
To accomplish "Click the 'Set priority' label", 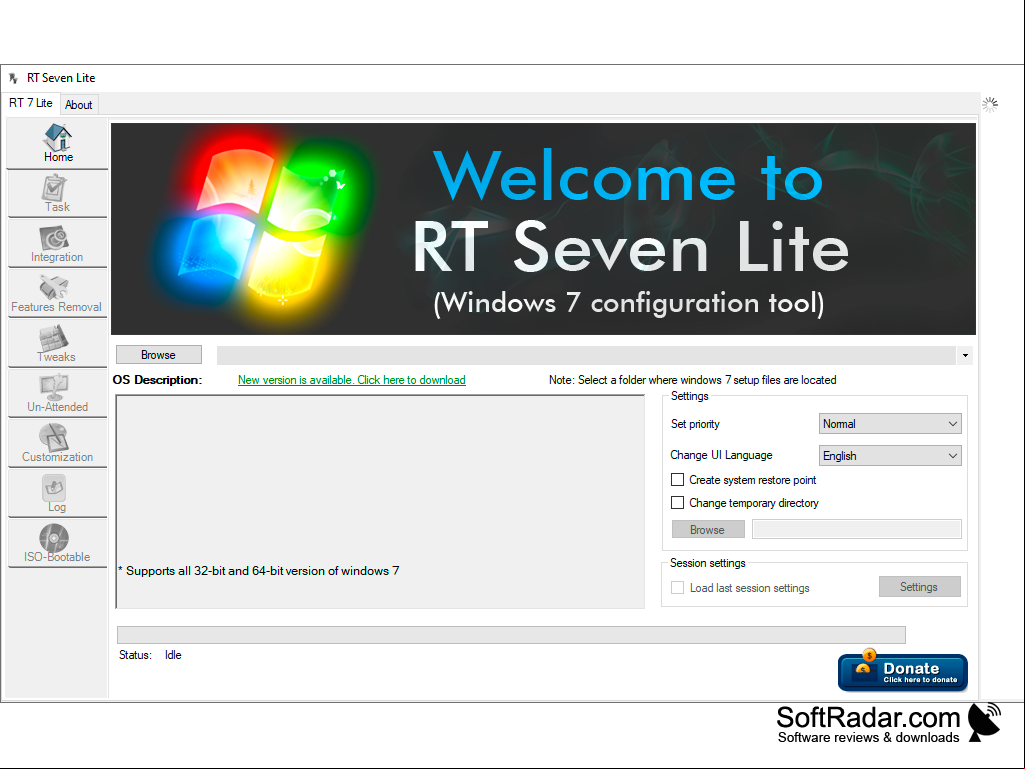I will click(x=695, y=424).
